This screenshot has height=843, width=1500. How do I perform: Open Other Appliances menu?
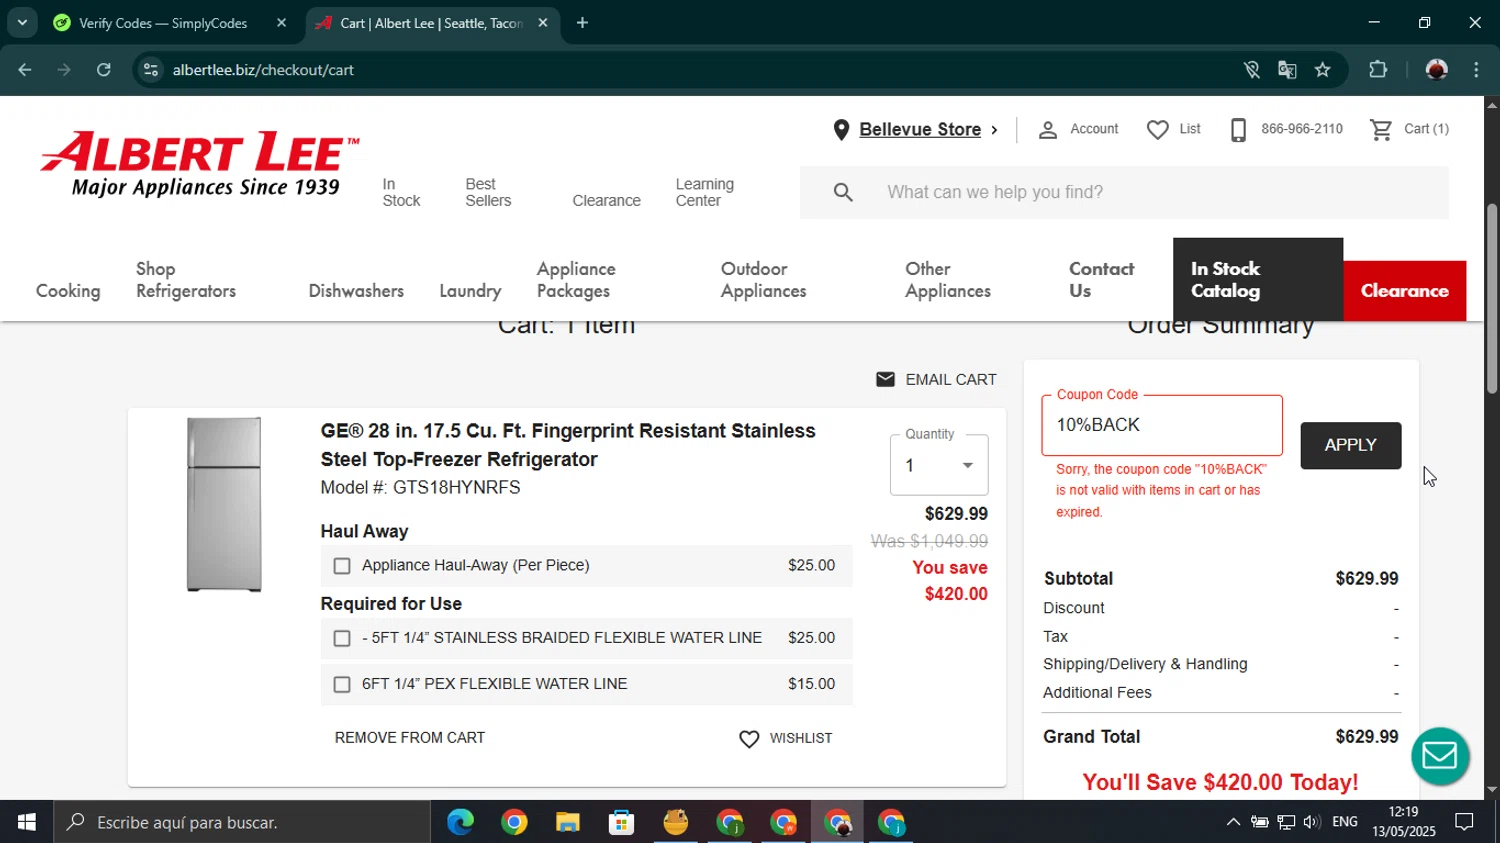coord(948,280)
